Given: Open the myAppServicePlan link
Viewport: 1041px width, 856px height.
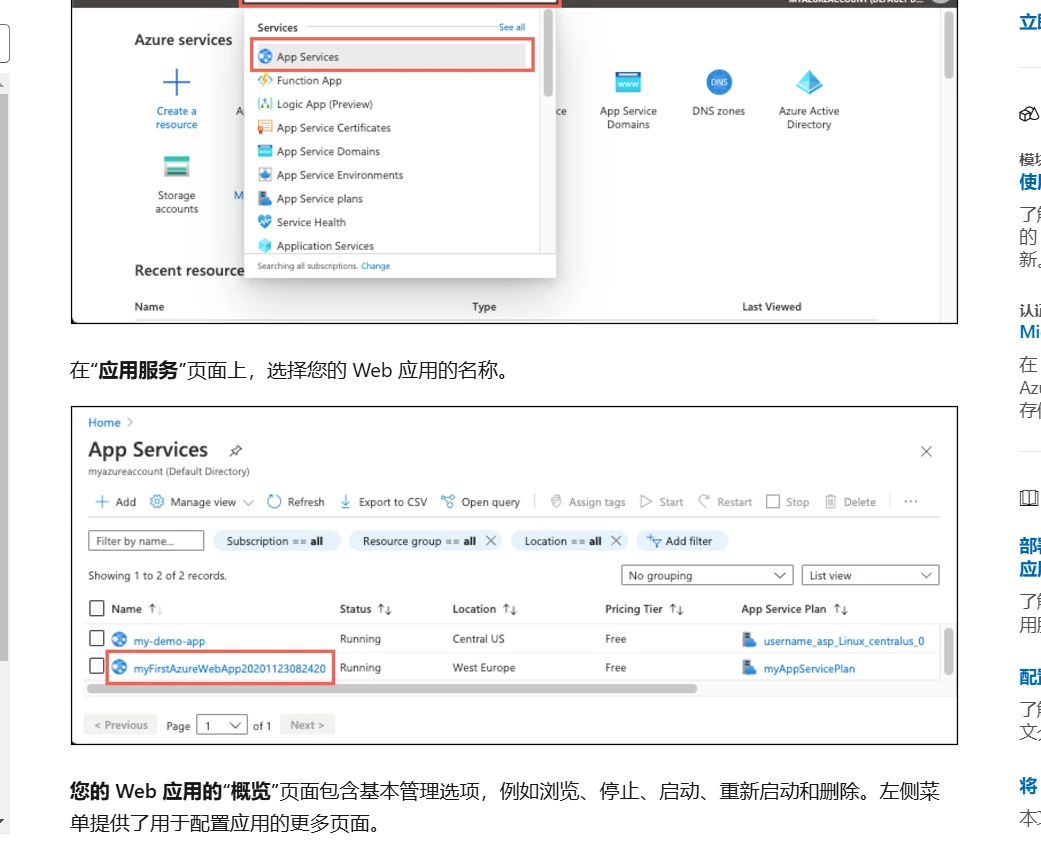Looking at the screenshot, I should pos(809,668).
